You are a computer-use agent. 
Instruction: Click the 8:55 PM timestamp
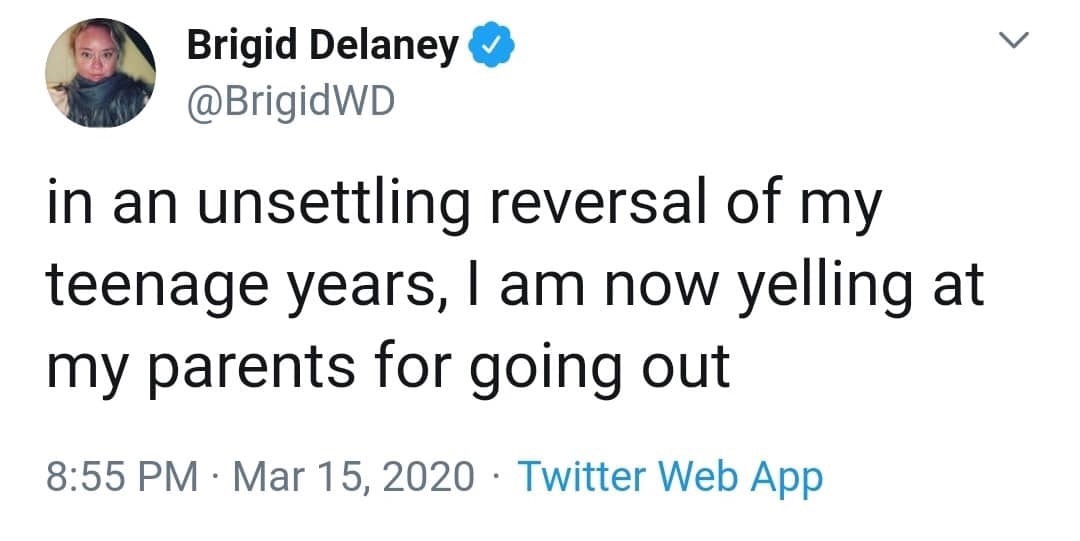pyautogui.click(x=123, y=476)
